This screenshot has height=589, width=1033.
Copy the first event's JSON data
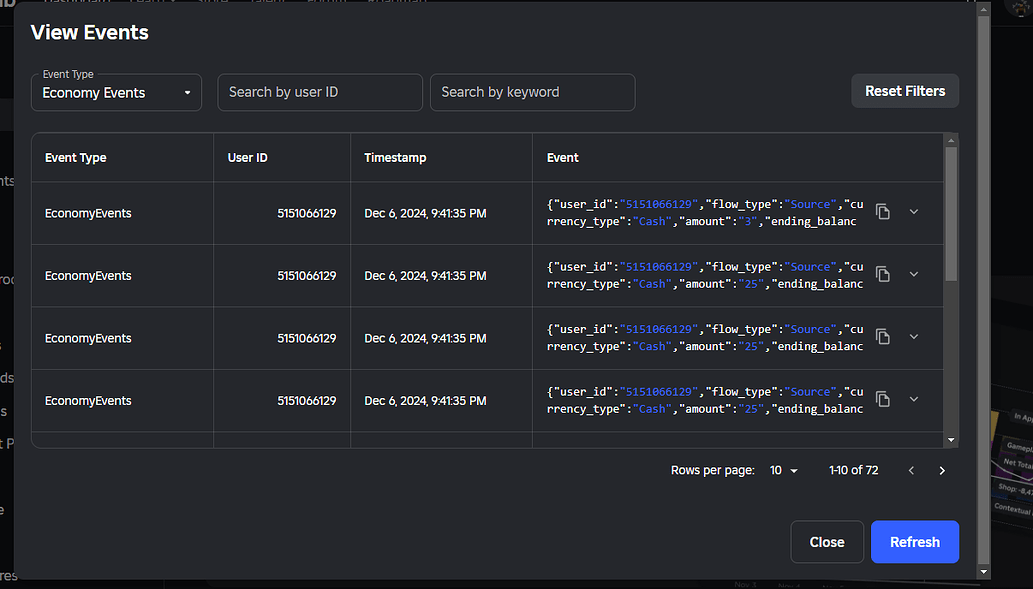tap(883, 212)
